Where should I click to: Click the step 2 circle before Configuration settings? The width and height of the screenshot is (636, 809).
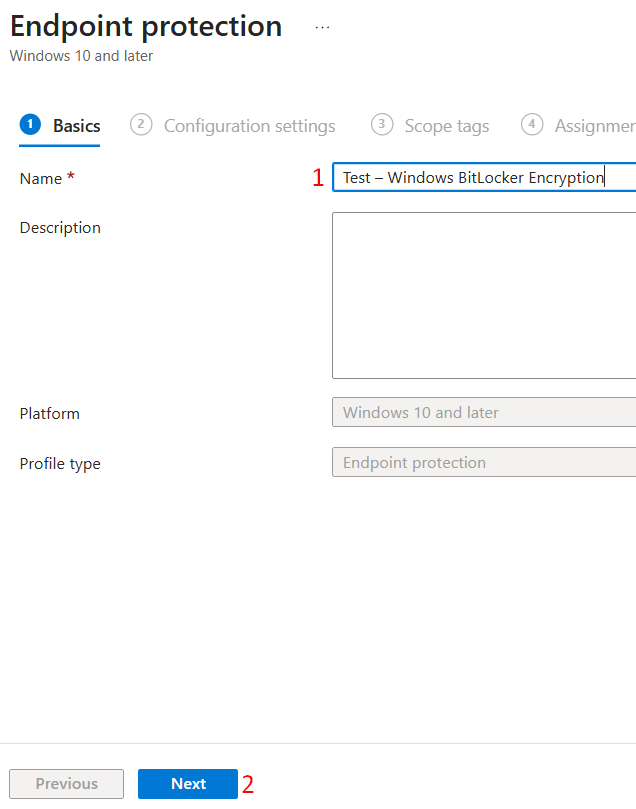[x=141, y=125]
